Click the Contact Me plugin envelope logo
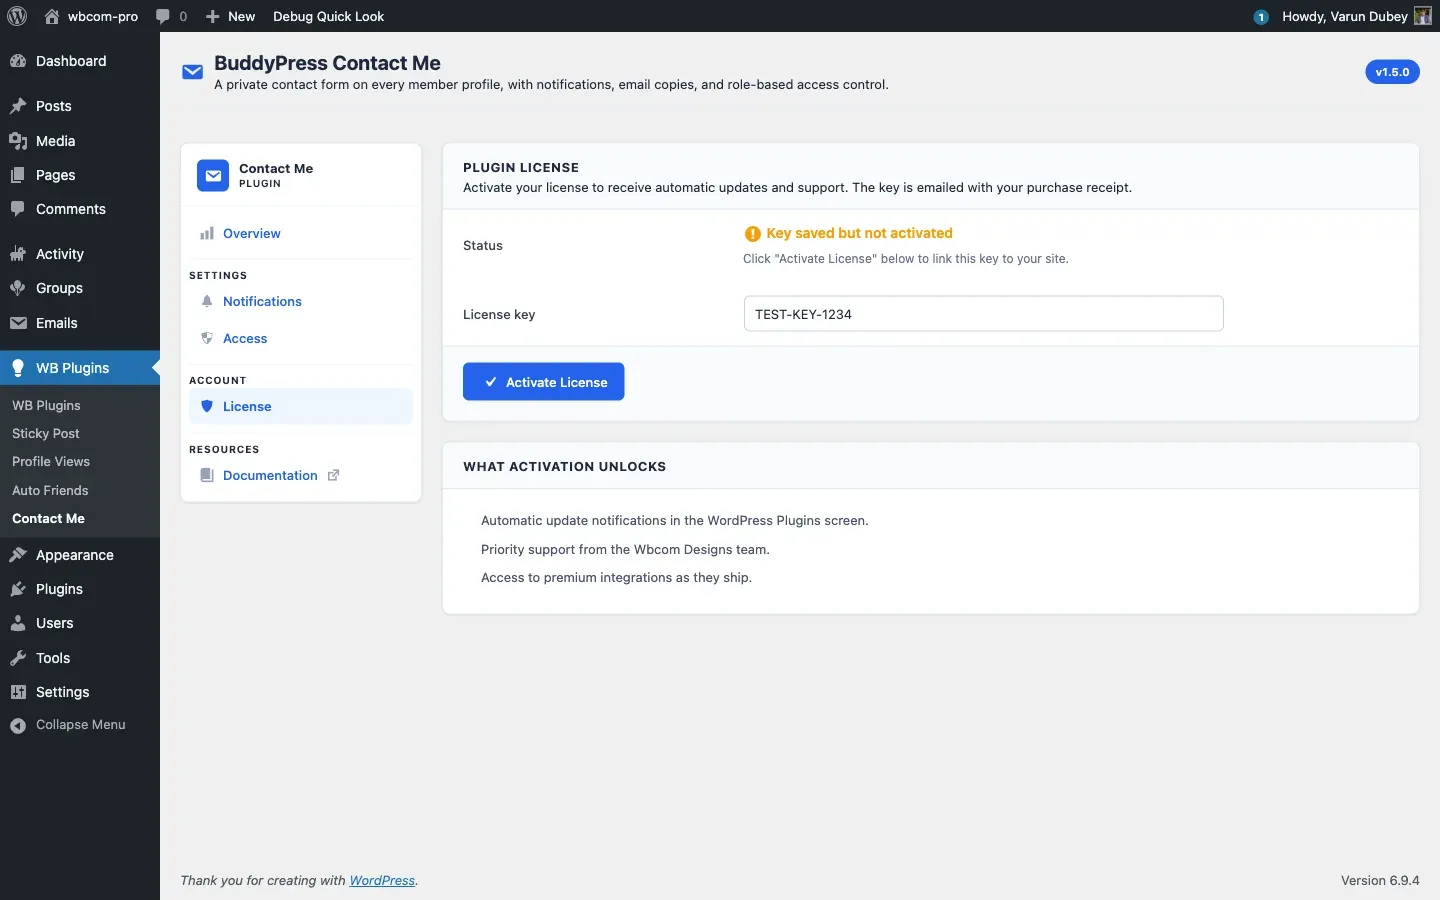The height and width of the screenshot is (900, 1440). tap(213, 176)
